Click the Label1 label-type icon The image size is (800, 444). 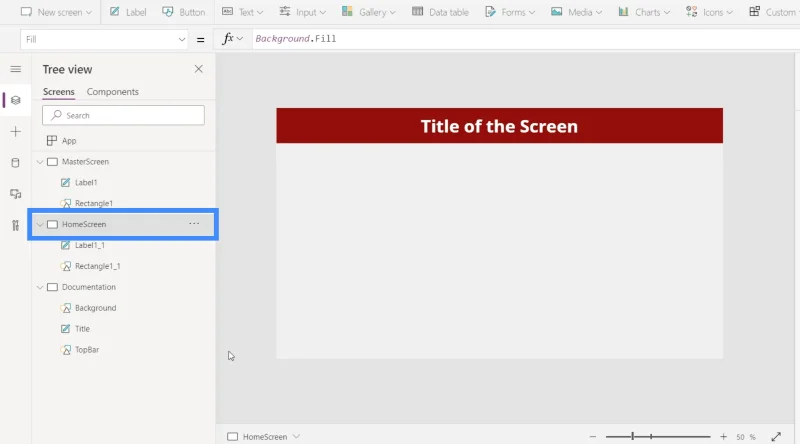pos(65,183)
